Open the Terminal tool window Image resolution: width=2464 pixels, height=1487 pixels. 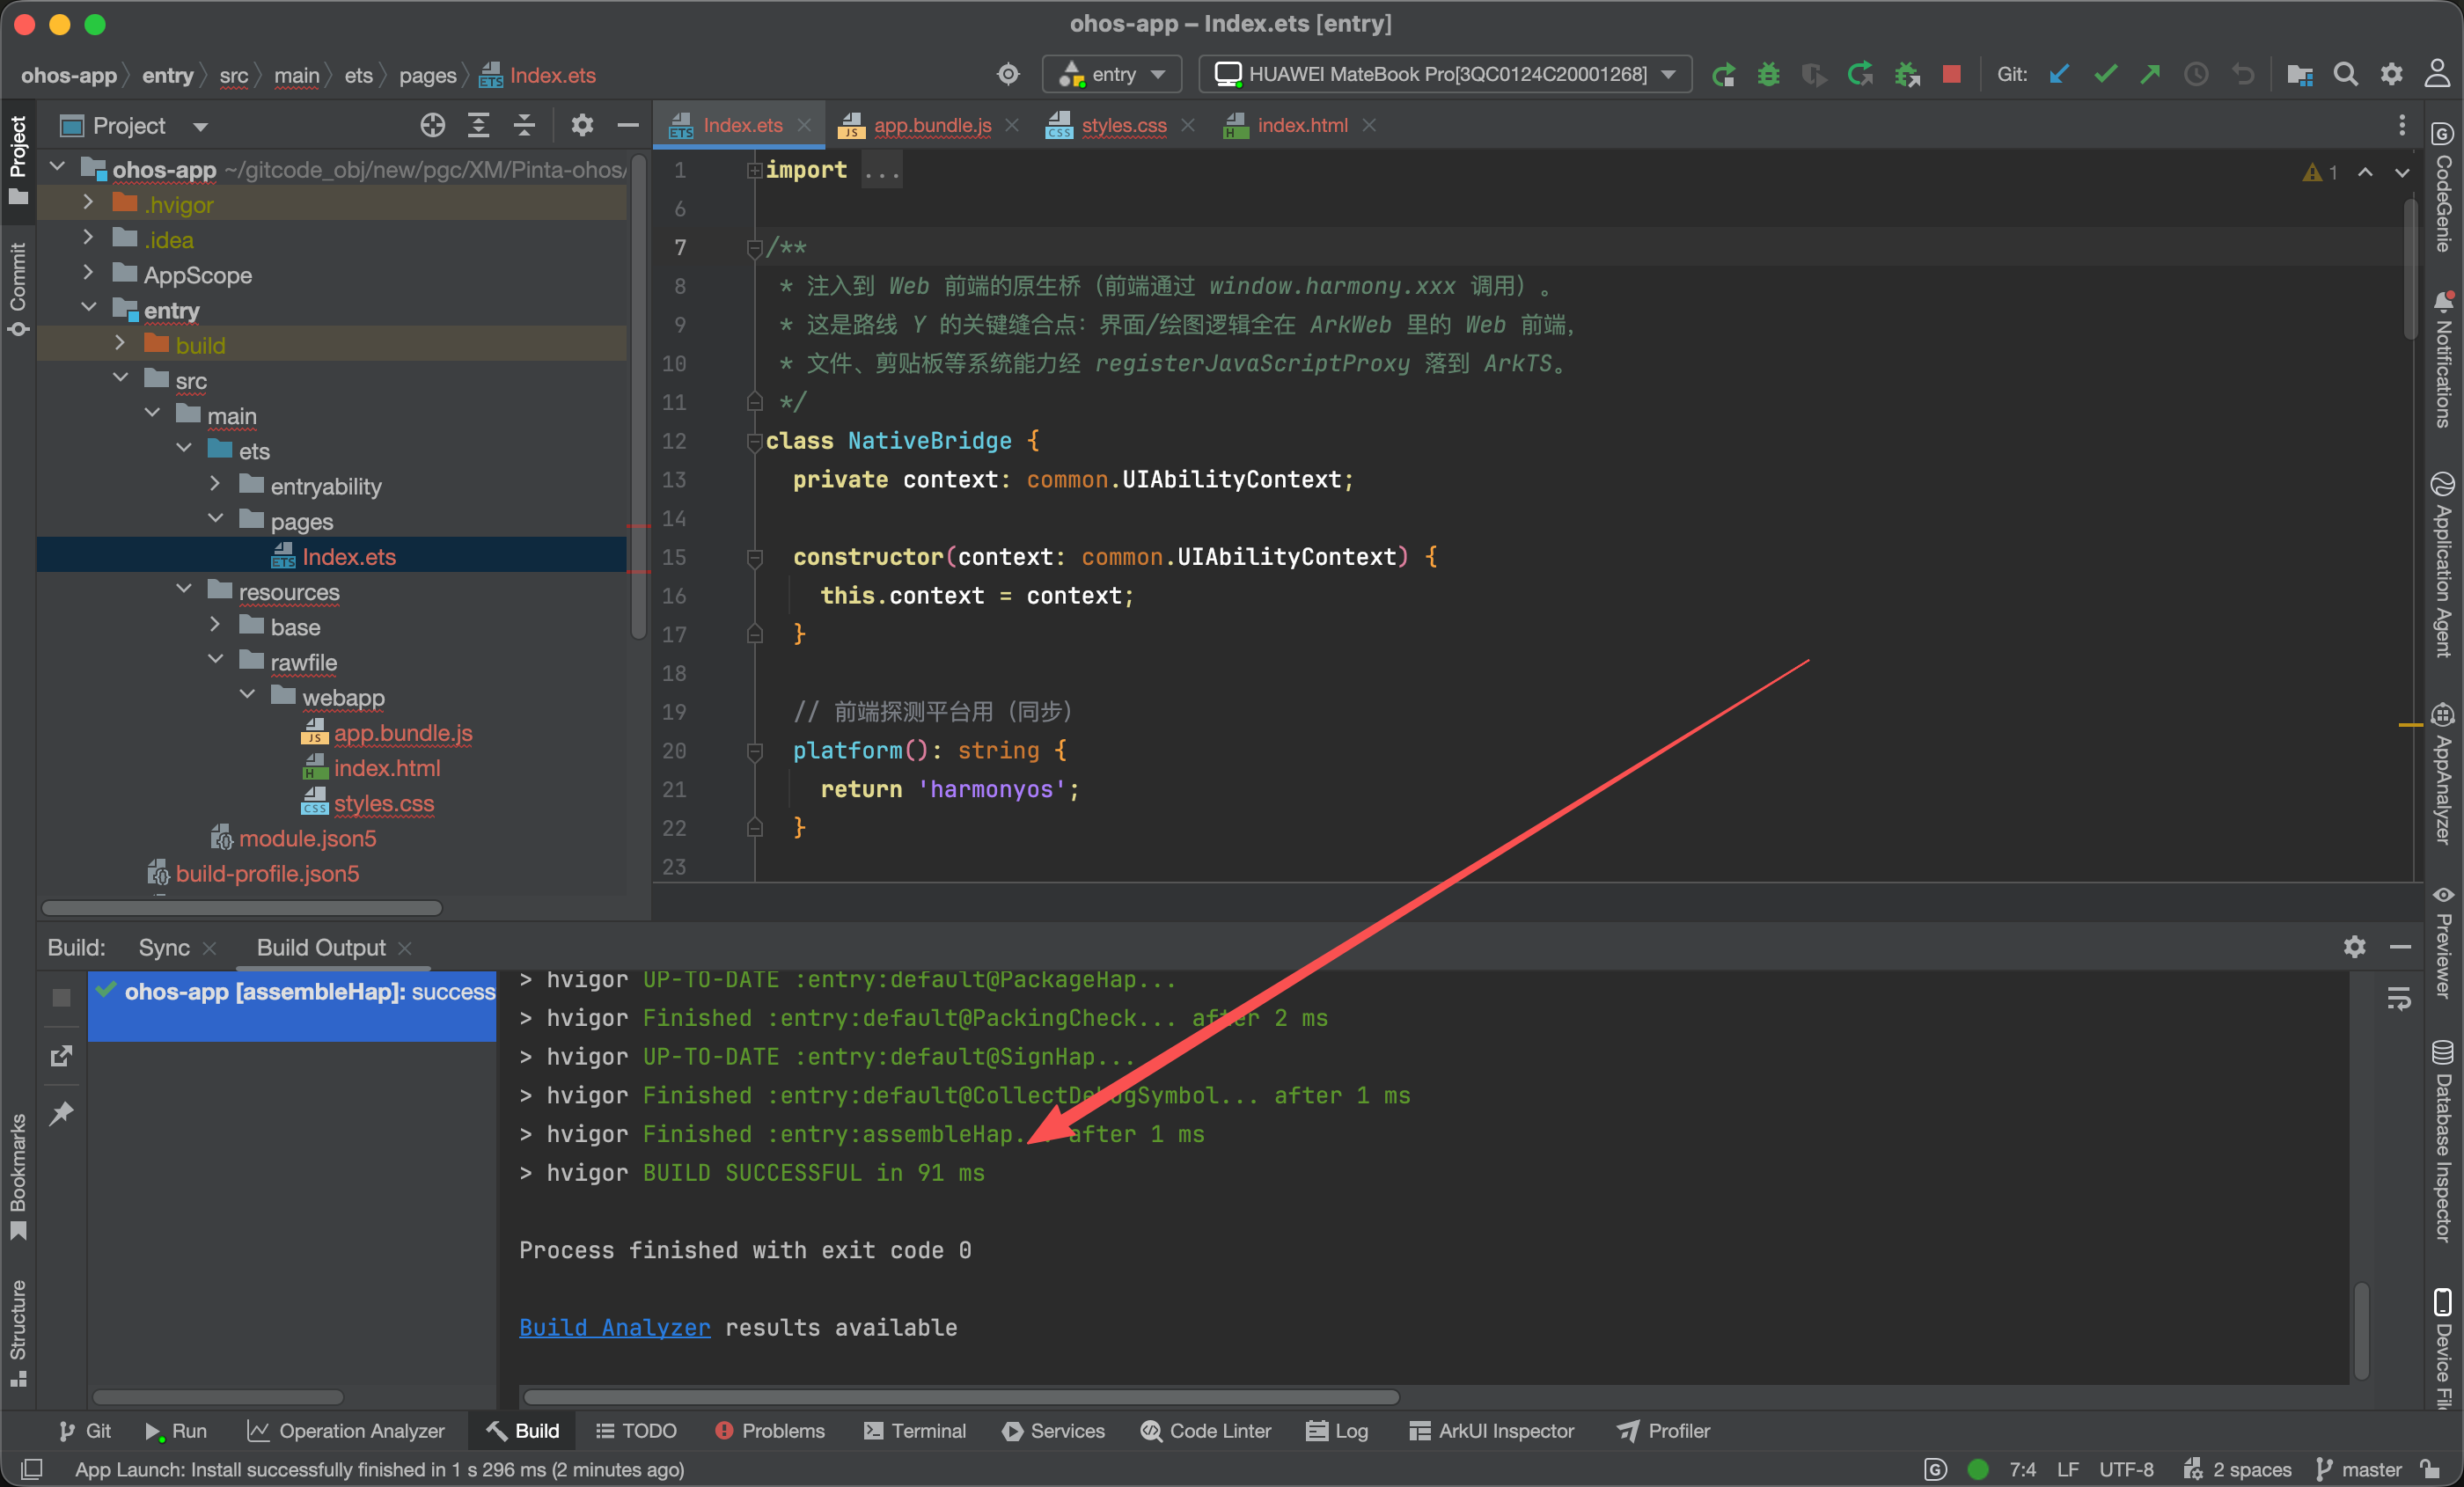[x=915, y=1431]
